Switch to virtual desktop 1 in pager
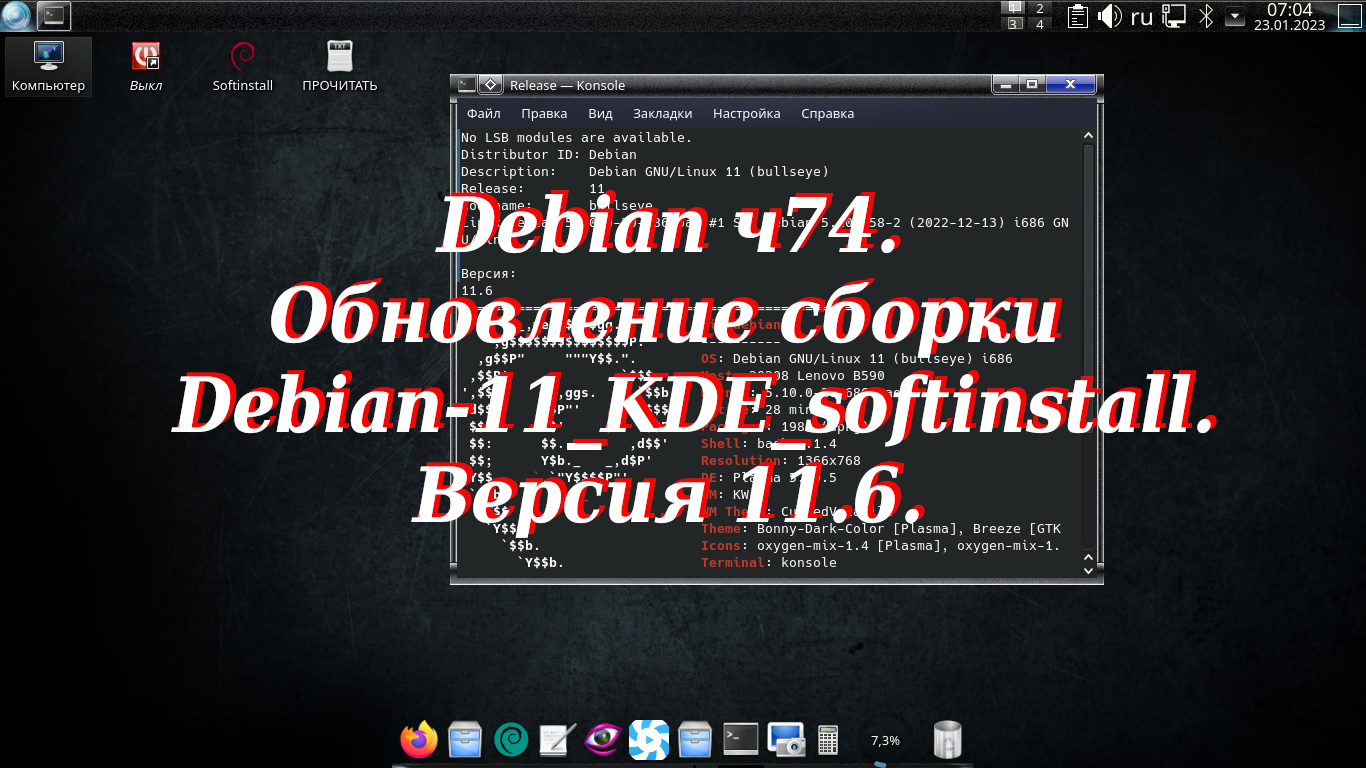 tap(1014, 8)
